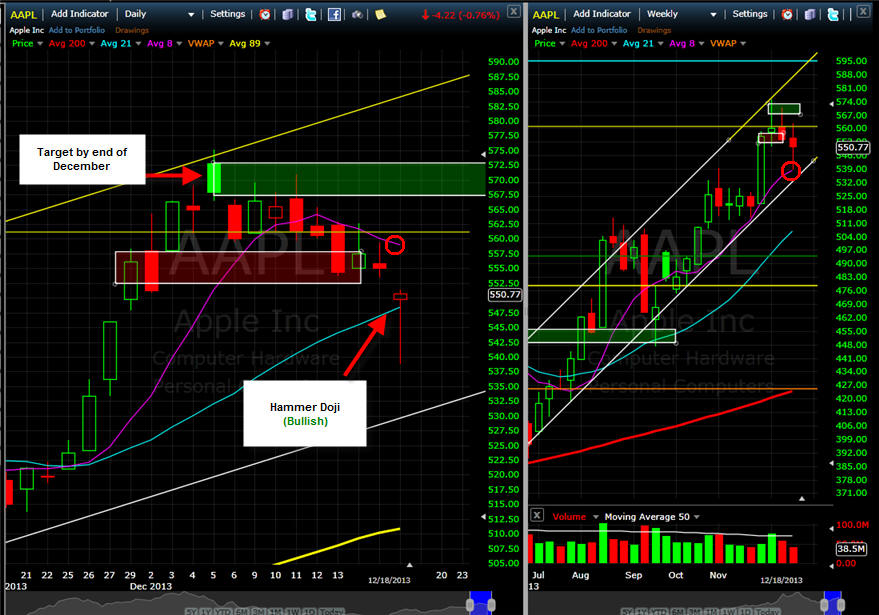
Task: Grab left range handle under Weekly chart
Action: pyautogui.click(x=824, y=605)
